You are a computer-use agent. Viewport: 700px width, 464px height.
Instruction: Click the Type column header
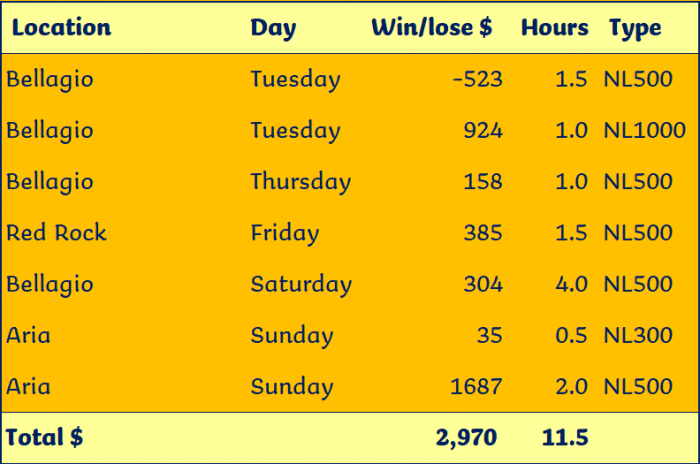click(635, 29)
